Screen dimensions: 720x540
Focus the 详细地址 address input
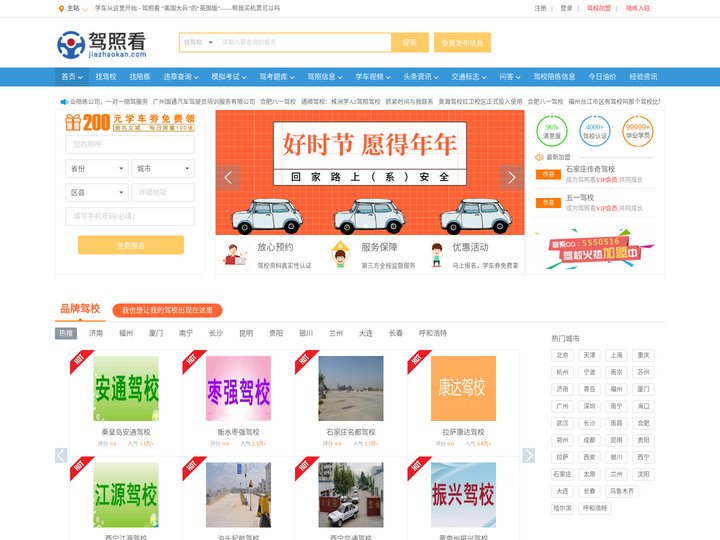point(163,192)
